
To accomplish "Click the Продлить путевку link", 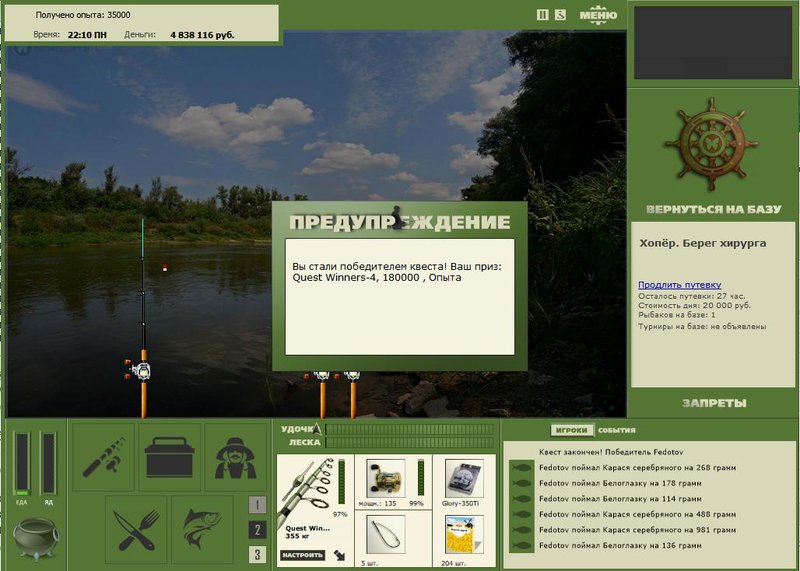I will pos(680,285).
